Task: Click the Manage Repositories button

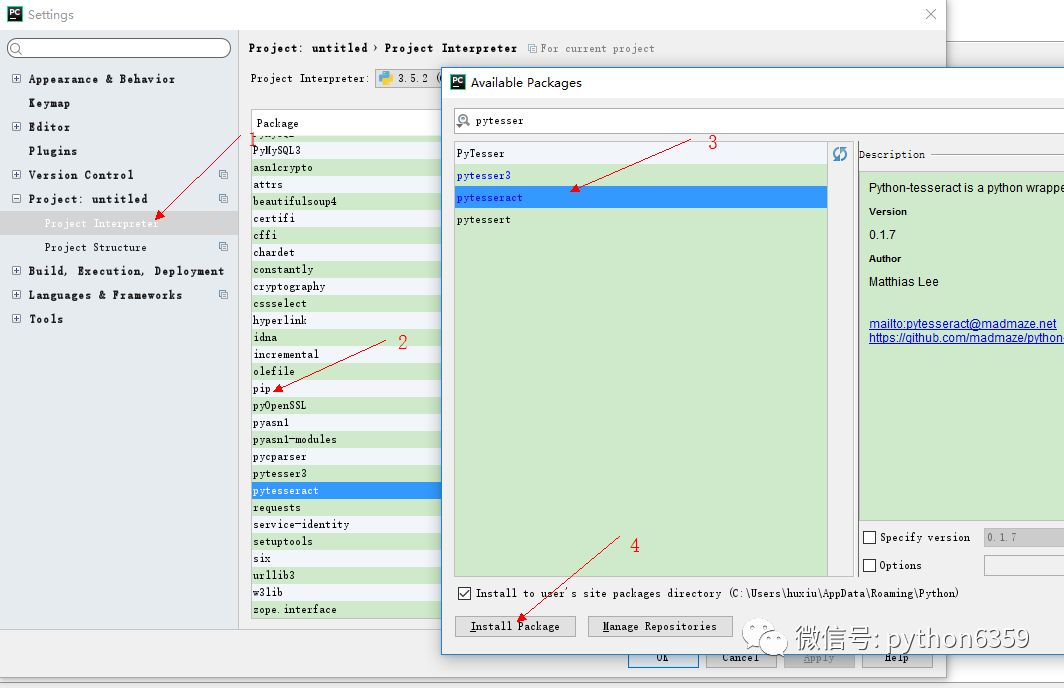Action: pos(660,626)
